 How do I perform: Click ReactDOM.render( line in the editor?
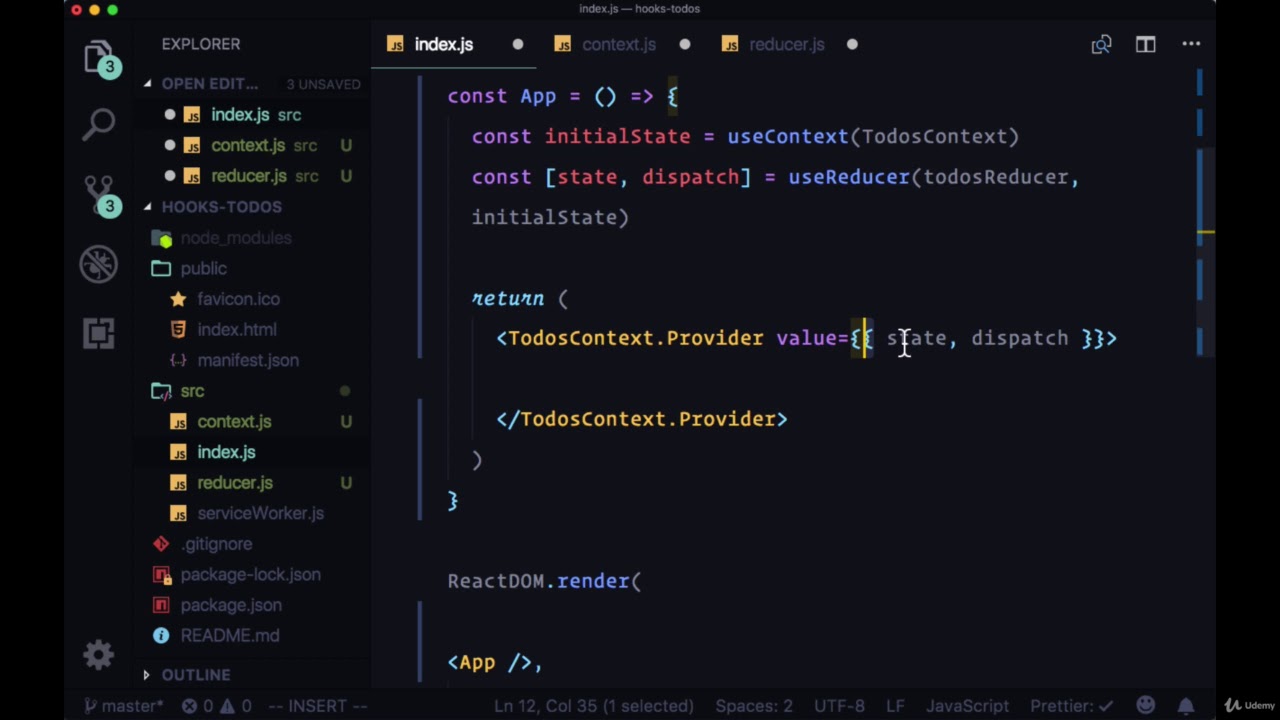pos(544,581)
